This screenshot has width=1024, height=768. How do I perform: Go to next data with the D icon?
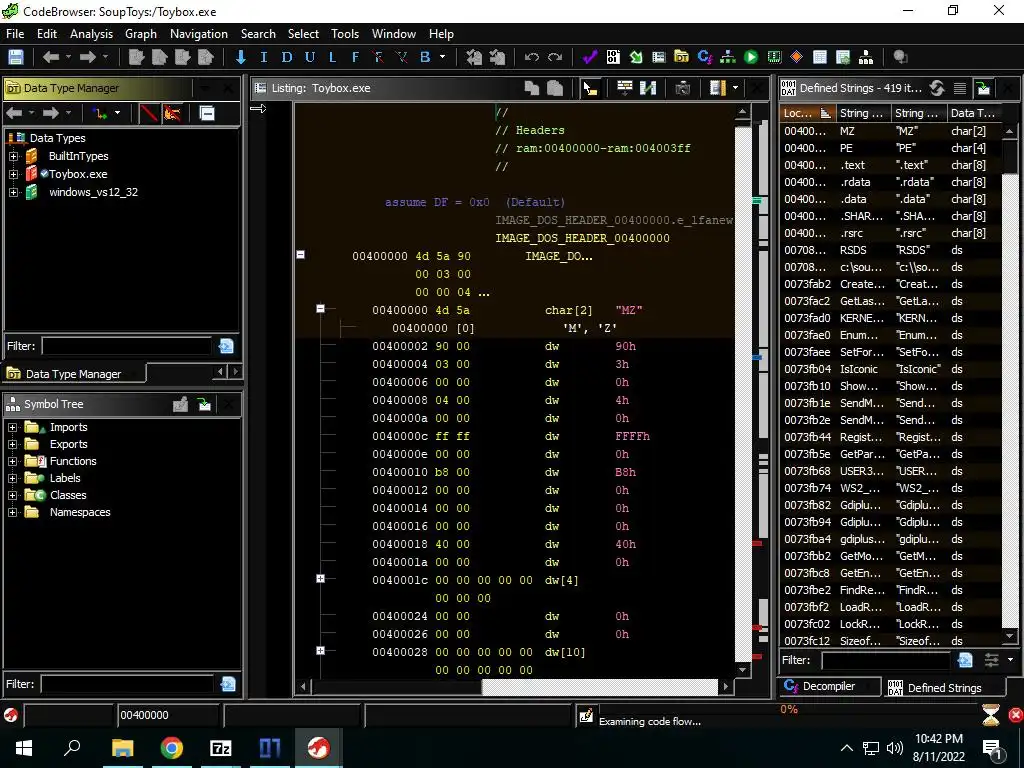pyautogui.click(x=287, y=57)
